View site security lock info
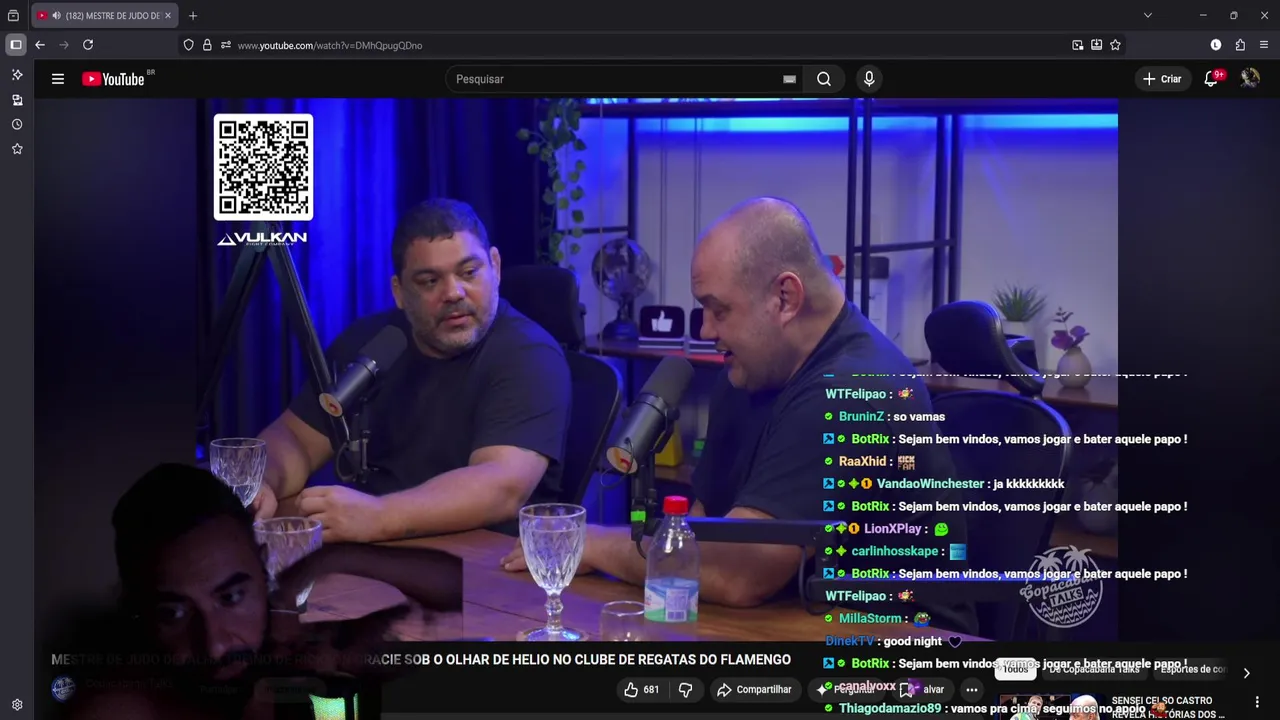Viewport: 1280px width, 720px height. point(207,45)
